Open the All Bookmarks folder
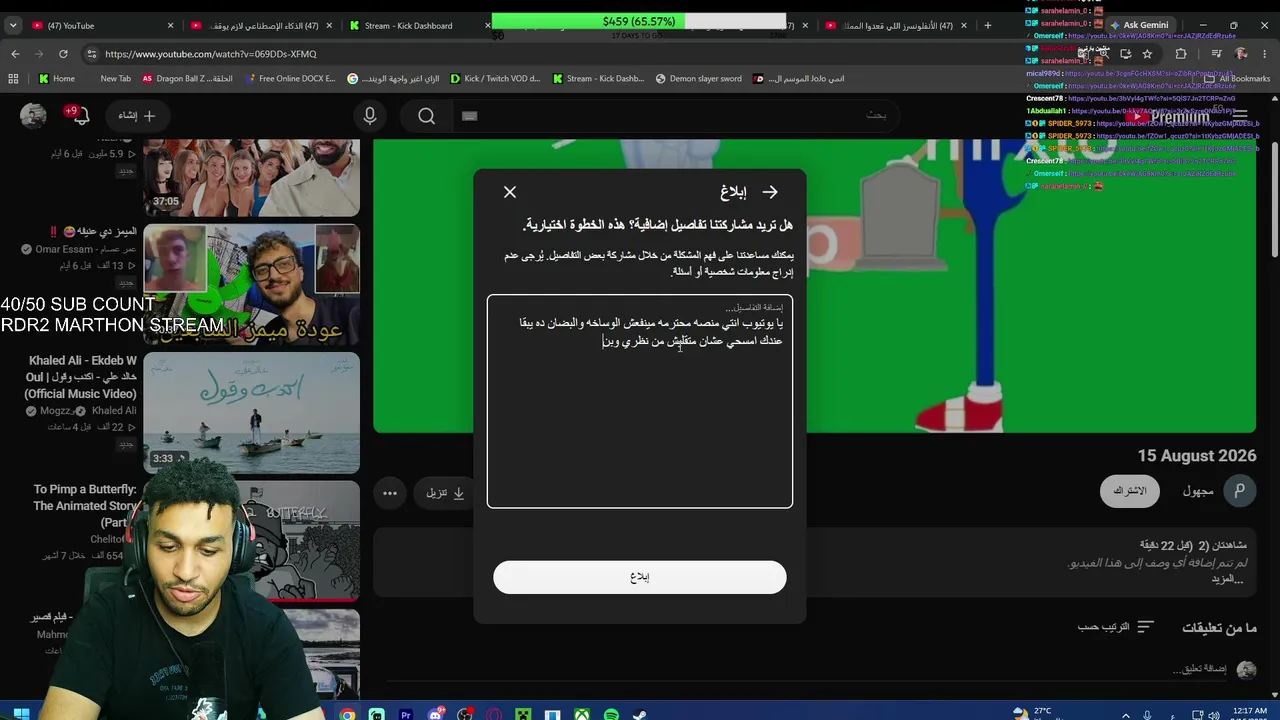 point(1237,79)
